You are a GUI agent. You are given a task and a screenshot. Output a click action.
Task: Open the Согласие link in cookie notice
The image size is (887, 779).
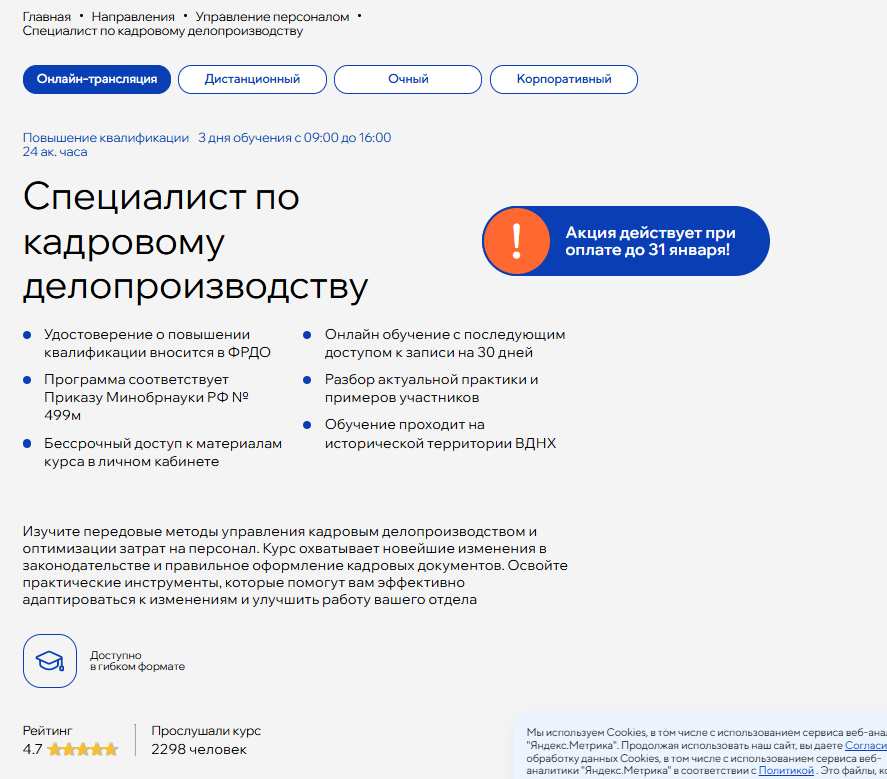865,745
